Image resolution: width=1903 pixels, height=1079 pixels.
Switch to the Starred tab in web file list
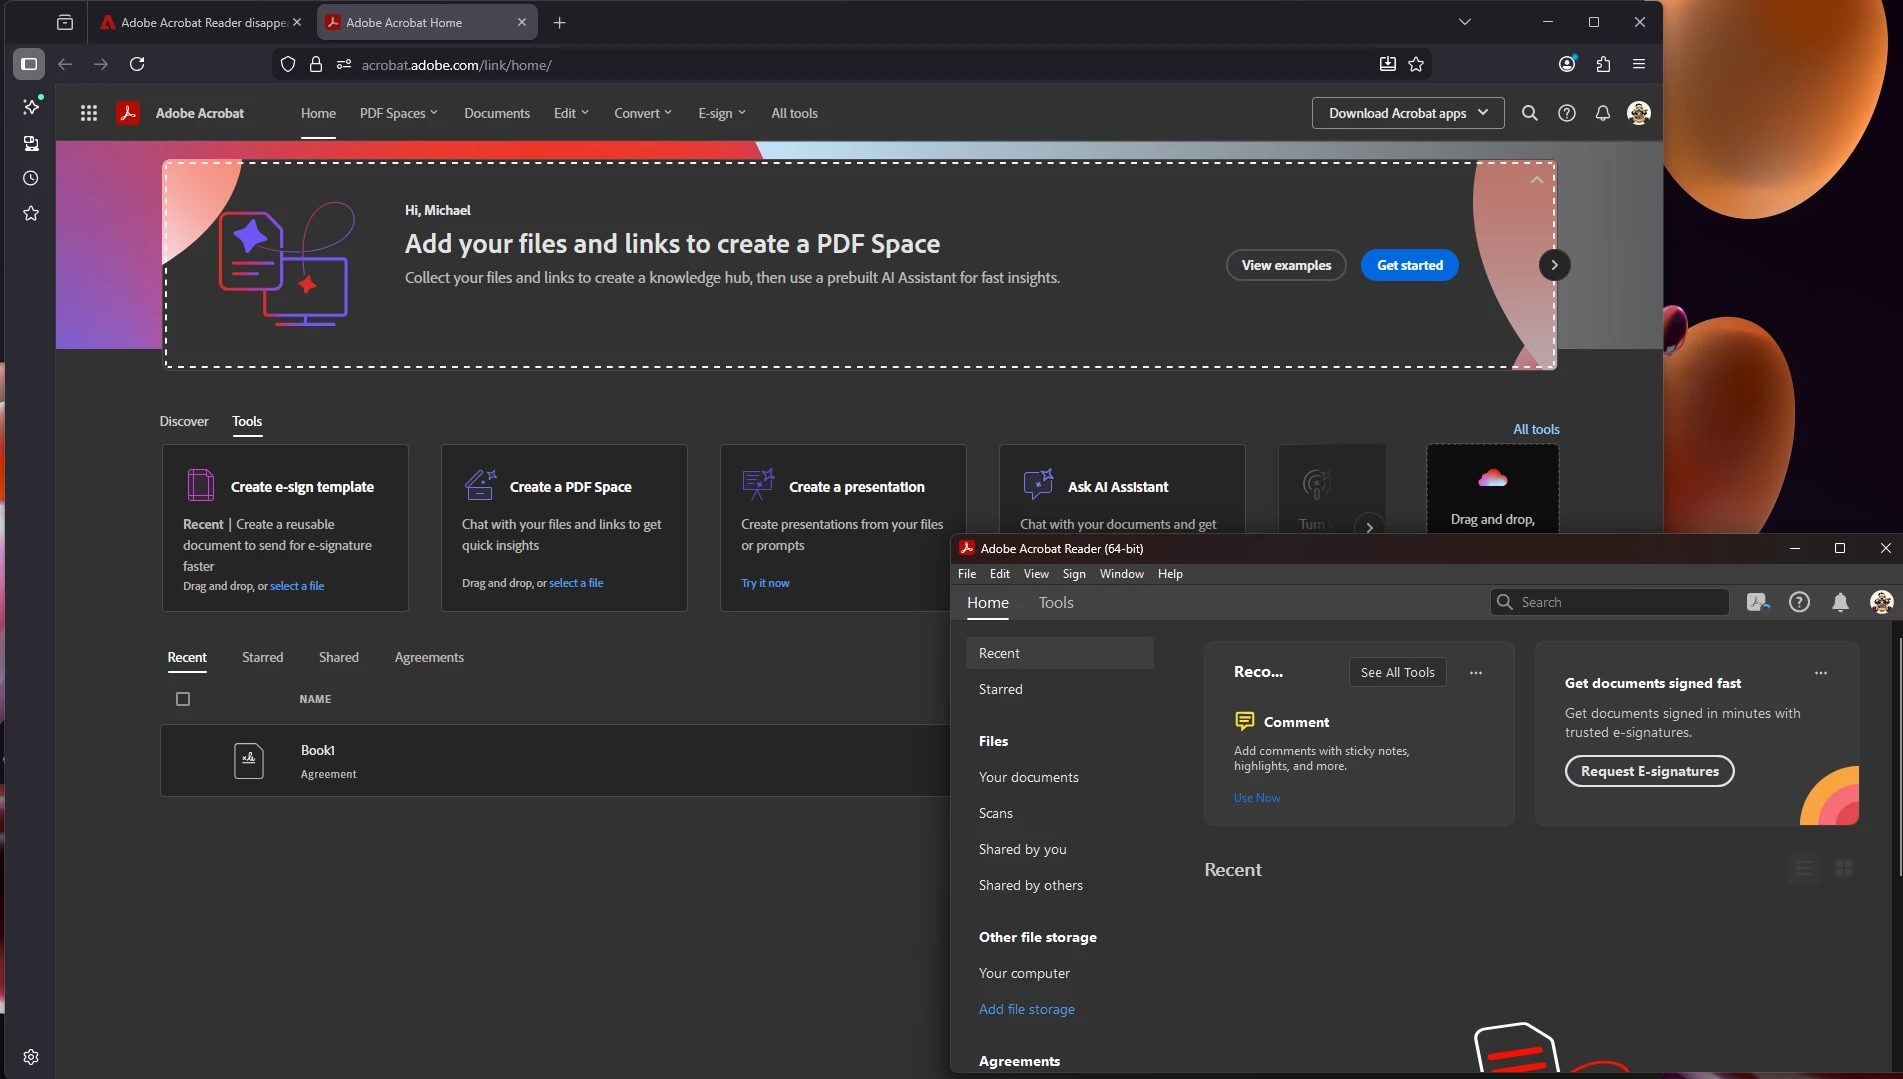(x=262, y=657)
